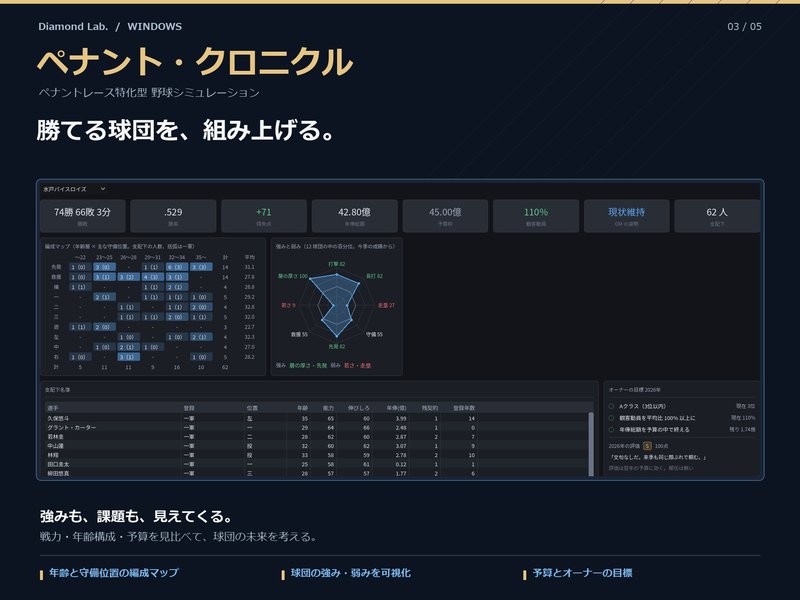The width and height of the screenshot is (800, 600).
Task: Click the .529 win rate card
Action: [173, 216]
